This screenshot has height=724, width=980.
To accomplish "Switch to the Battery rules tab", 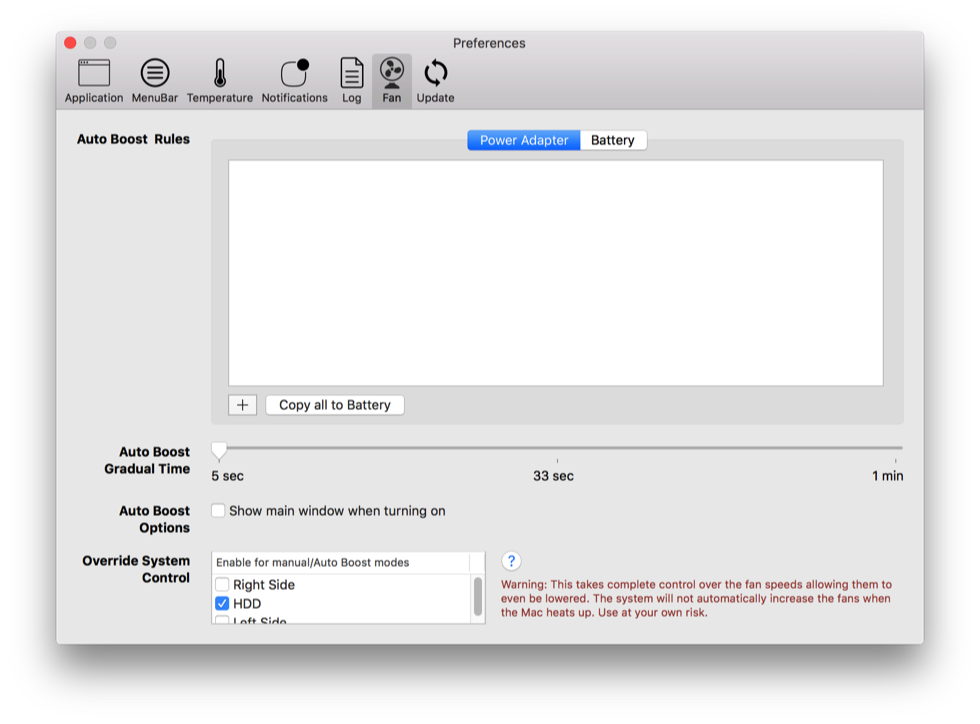I will tap(613, 140).
